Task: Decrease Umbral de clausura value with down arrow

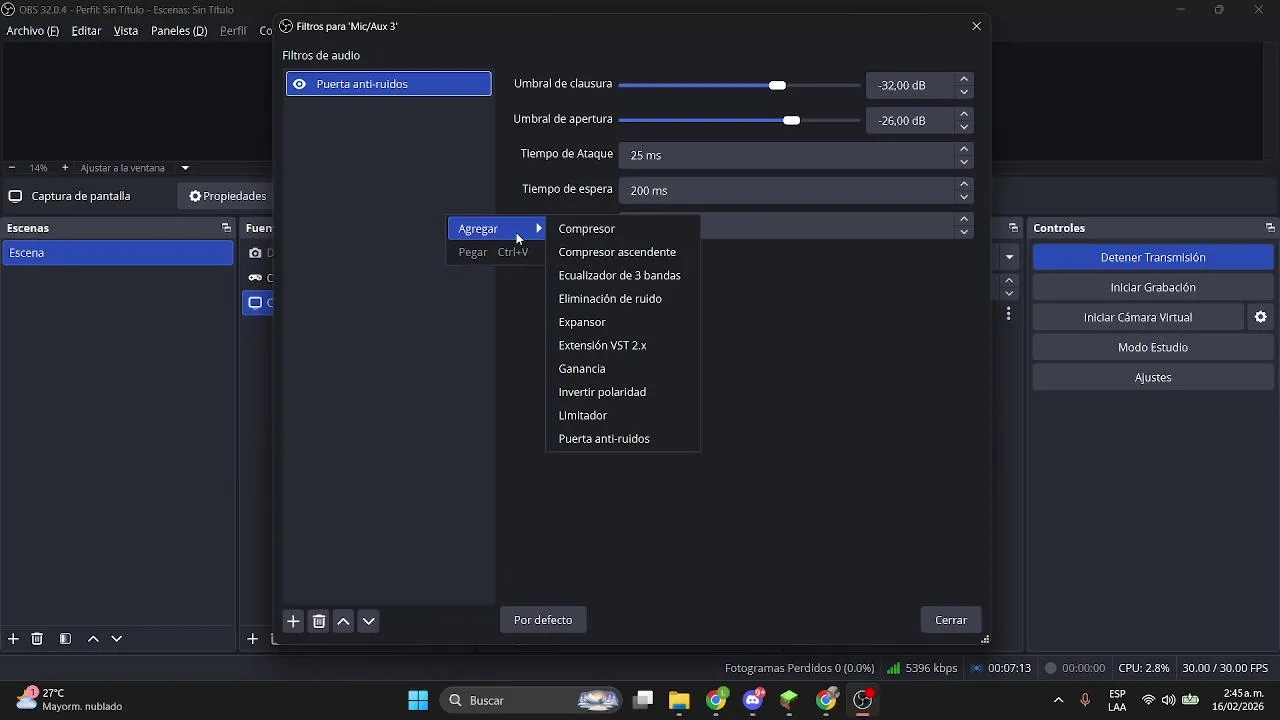Action: pos(964,92)
